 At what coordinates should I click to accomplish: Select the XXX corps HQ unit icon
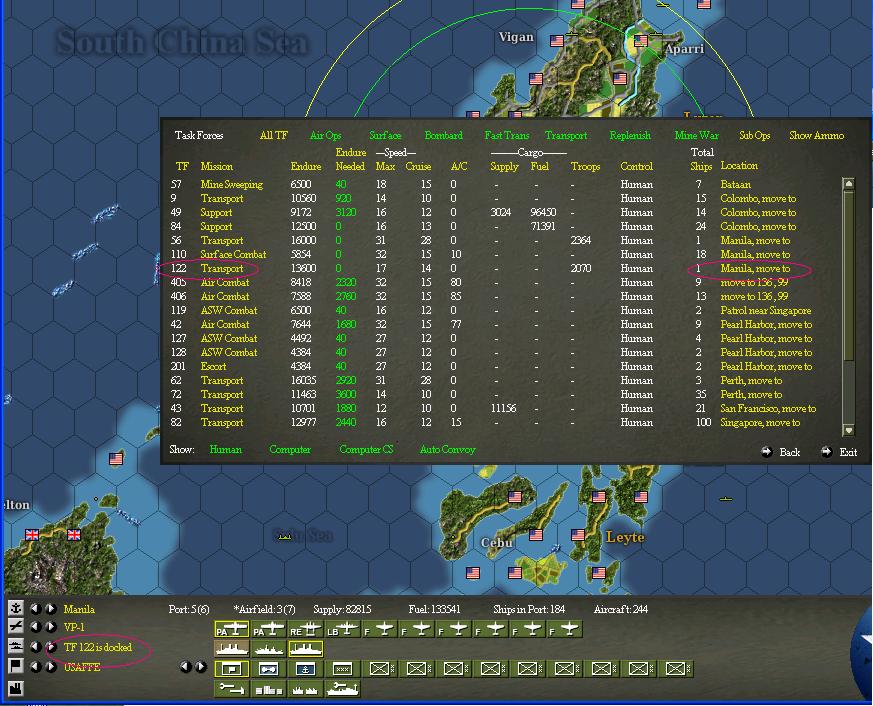(x=342, y=669)
